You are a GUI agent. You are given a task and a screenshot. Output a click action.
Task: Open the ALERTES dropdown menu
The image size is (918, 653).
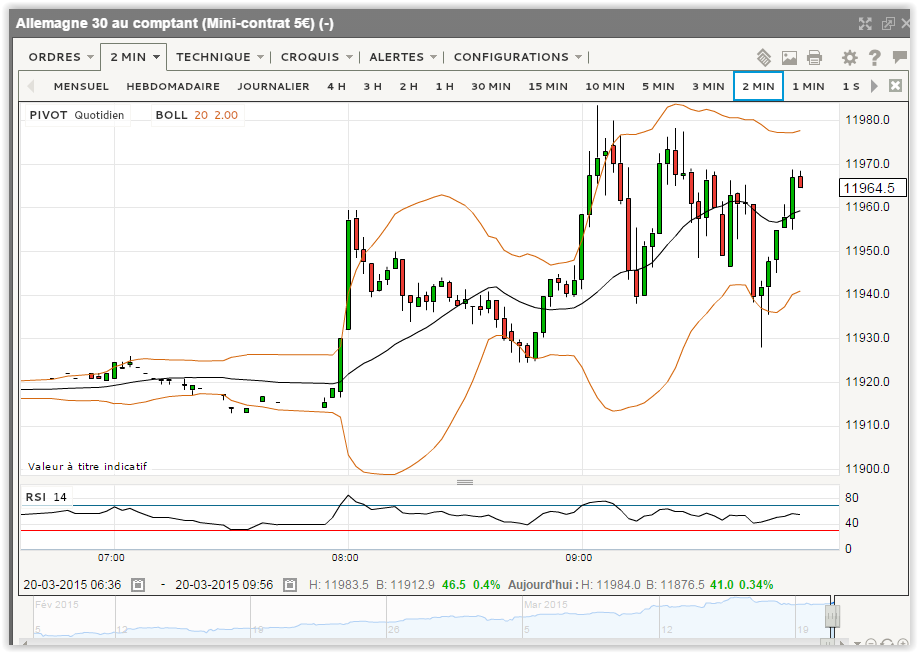pos(403,57)
